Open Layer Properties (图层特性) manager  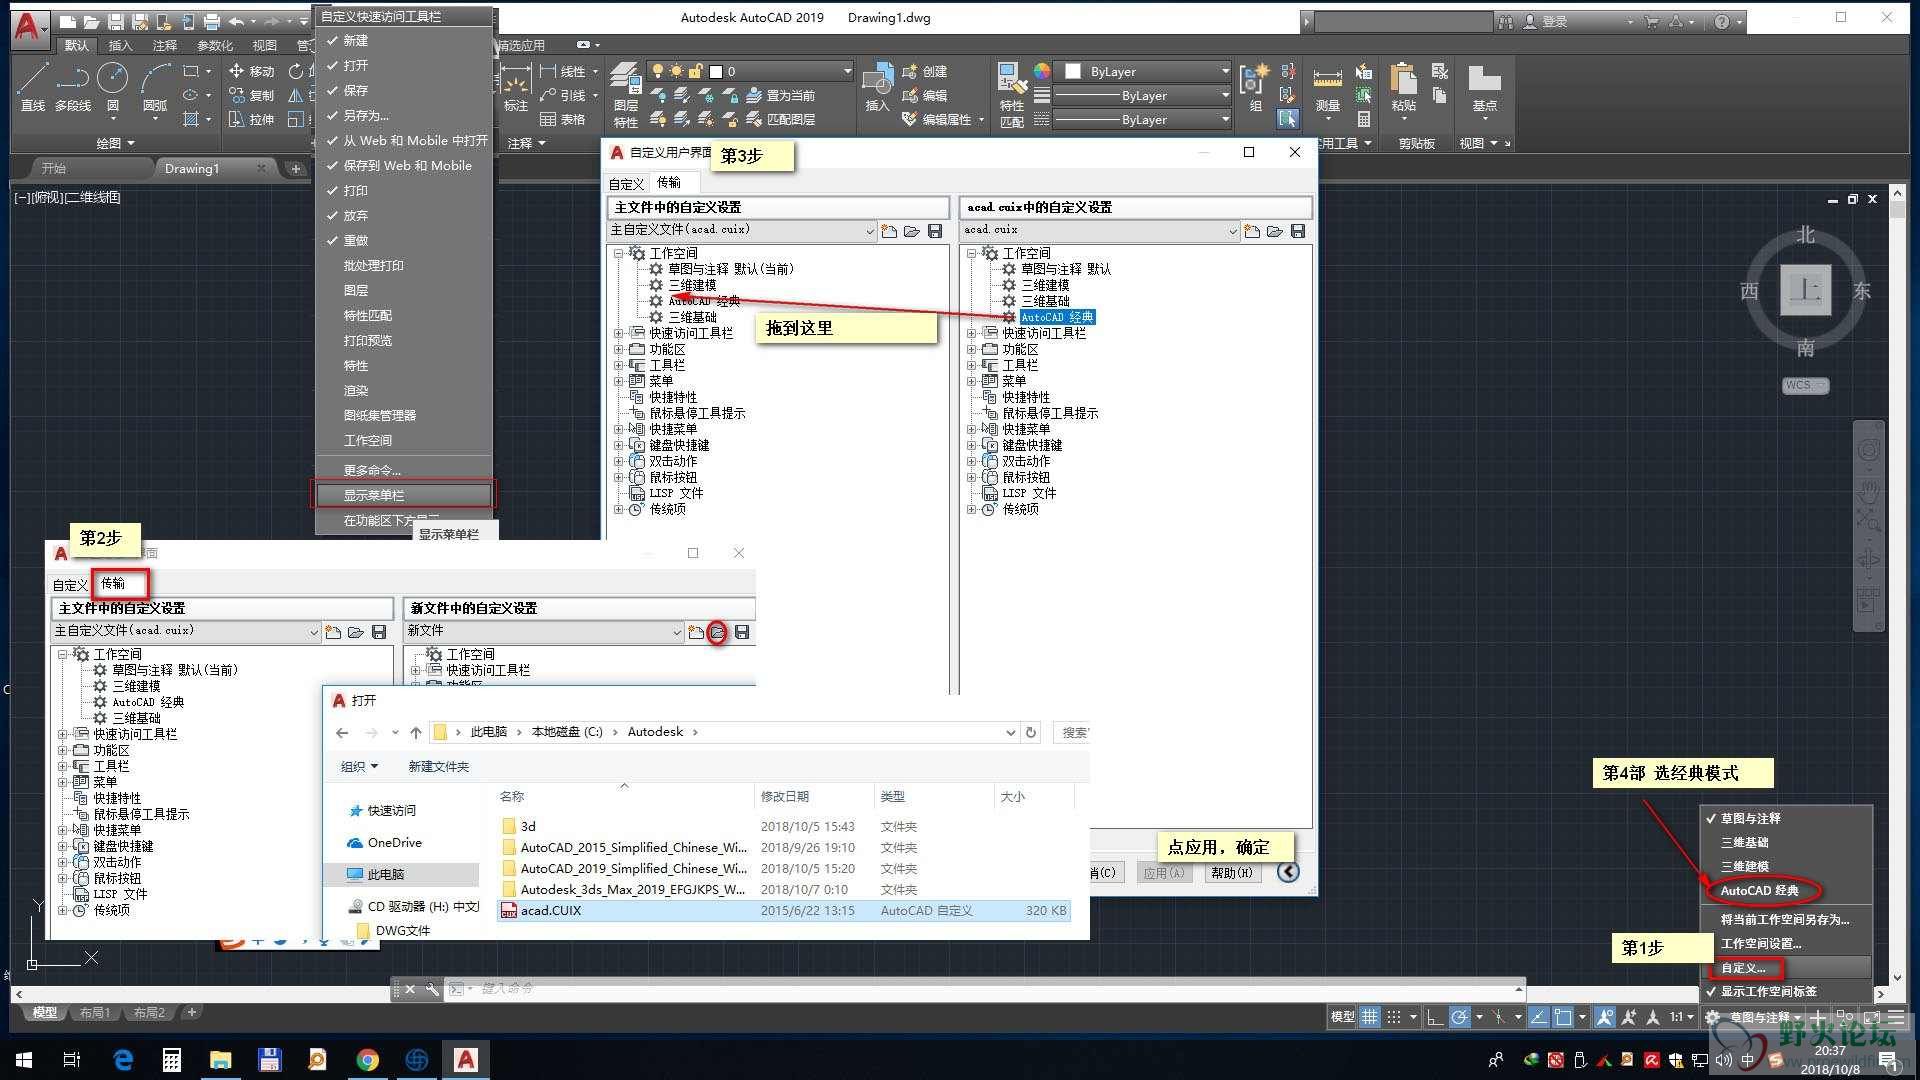pos(626,95)
